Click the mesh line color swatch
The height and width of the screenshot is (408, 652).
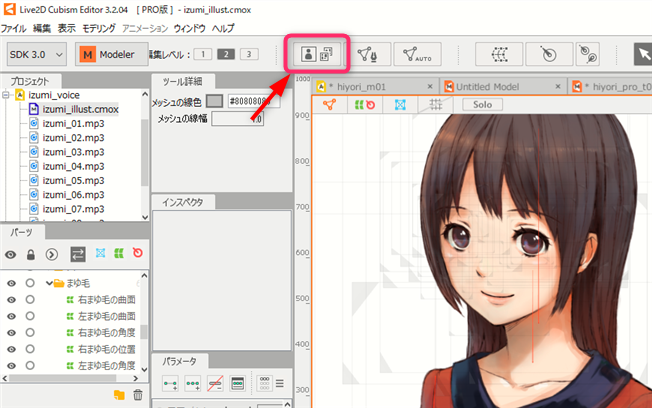coord(214,101)
